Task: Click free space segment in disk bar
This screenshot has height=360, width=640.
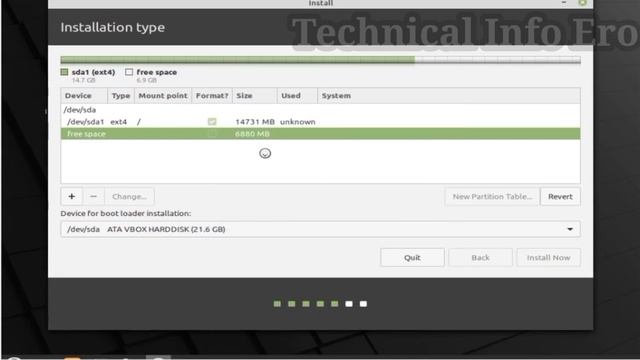Action: 498,60
